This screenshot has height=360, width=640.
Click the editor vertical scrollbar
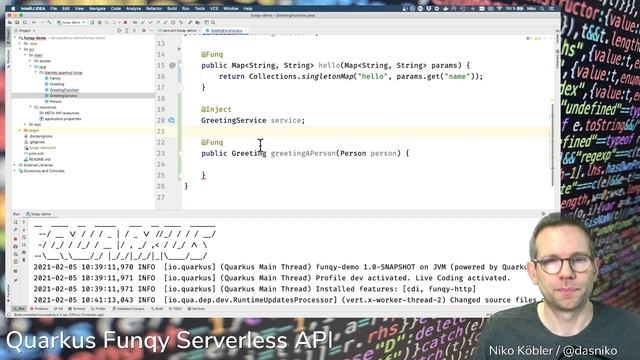pyautogui.click(x=553, y=145)
